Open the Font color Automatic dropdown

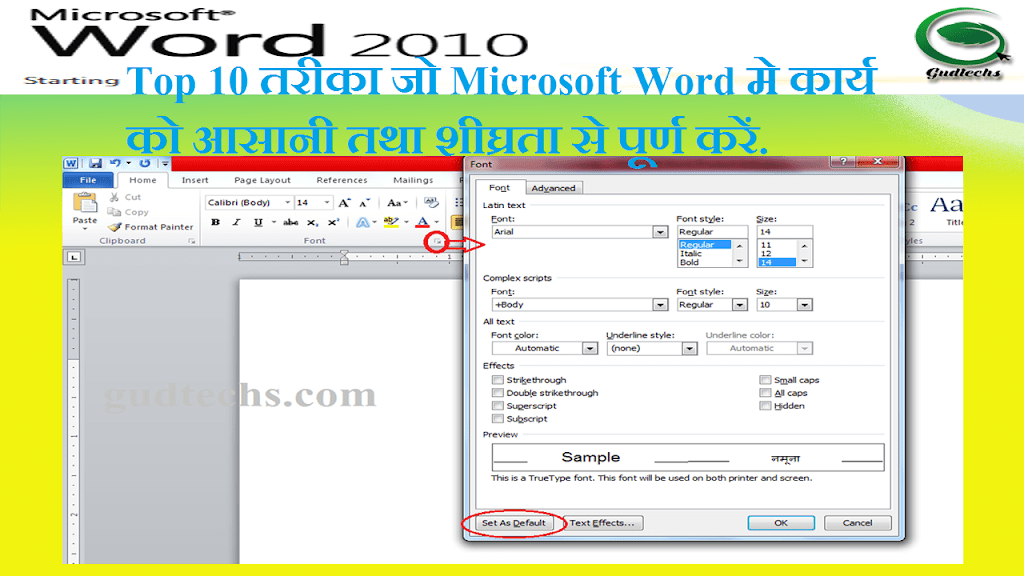(x=589, y=348)
